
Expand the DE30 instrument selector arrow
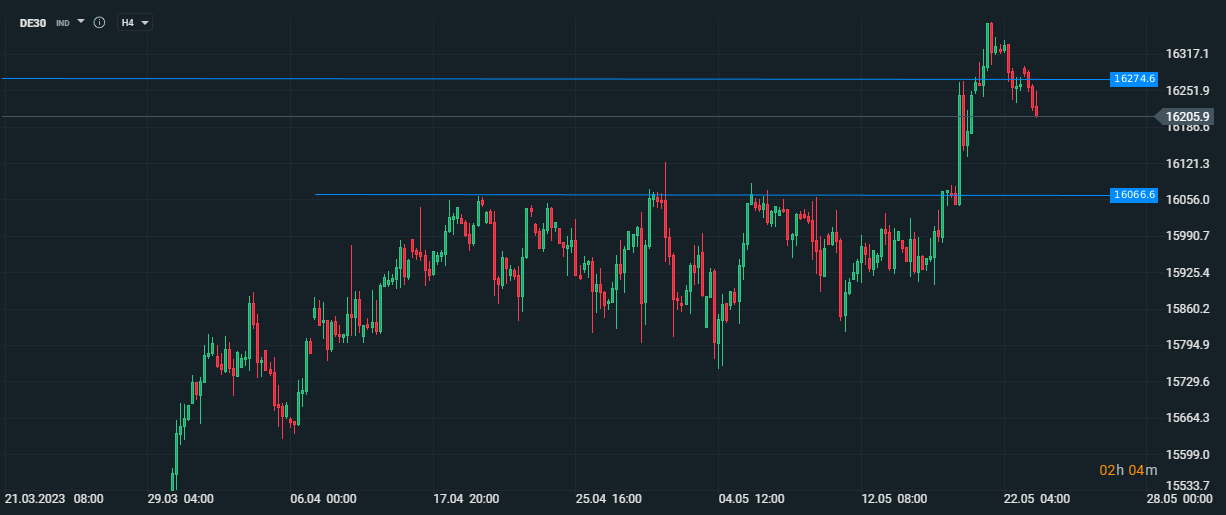(81, 21)
